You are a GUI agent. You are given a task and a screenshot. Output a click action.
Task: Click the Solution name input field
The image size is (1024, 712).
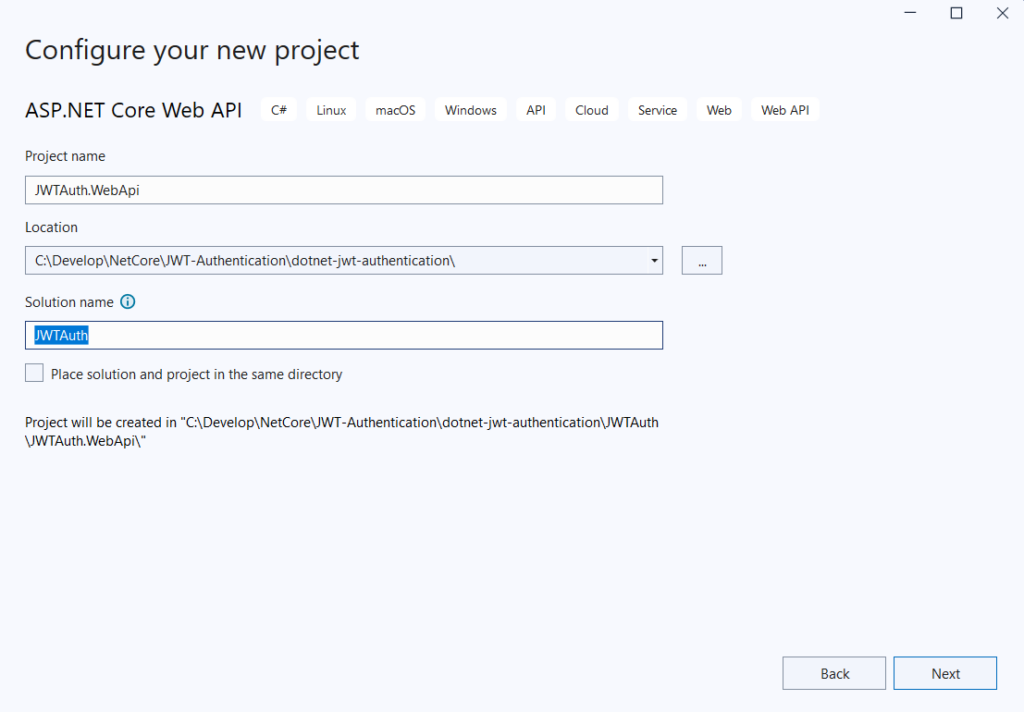click(344, 335)
